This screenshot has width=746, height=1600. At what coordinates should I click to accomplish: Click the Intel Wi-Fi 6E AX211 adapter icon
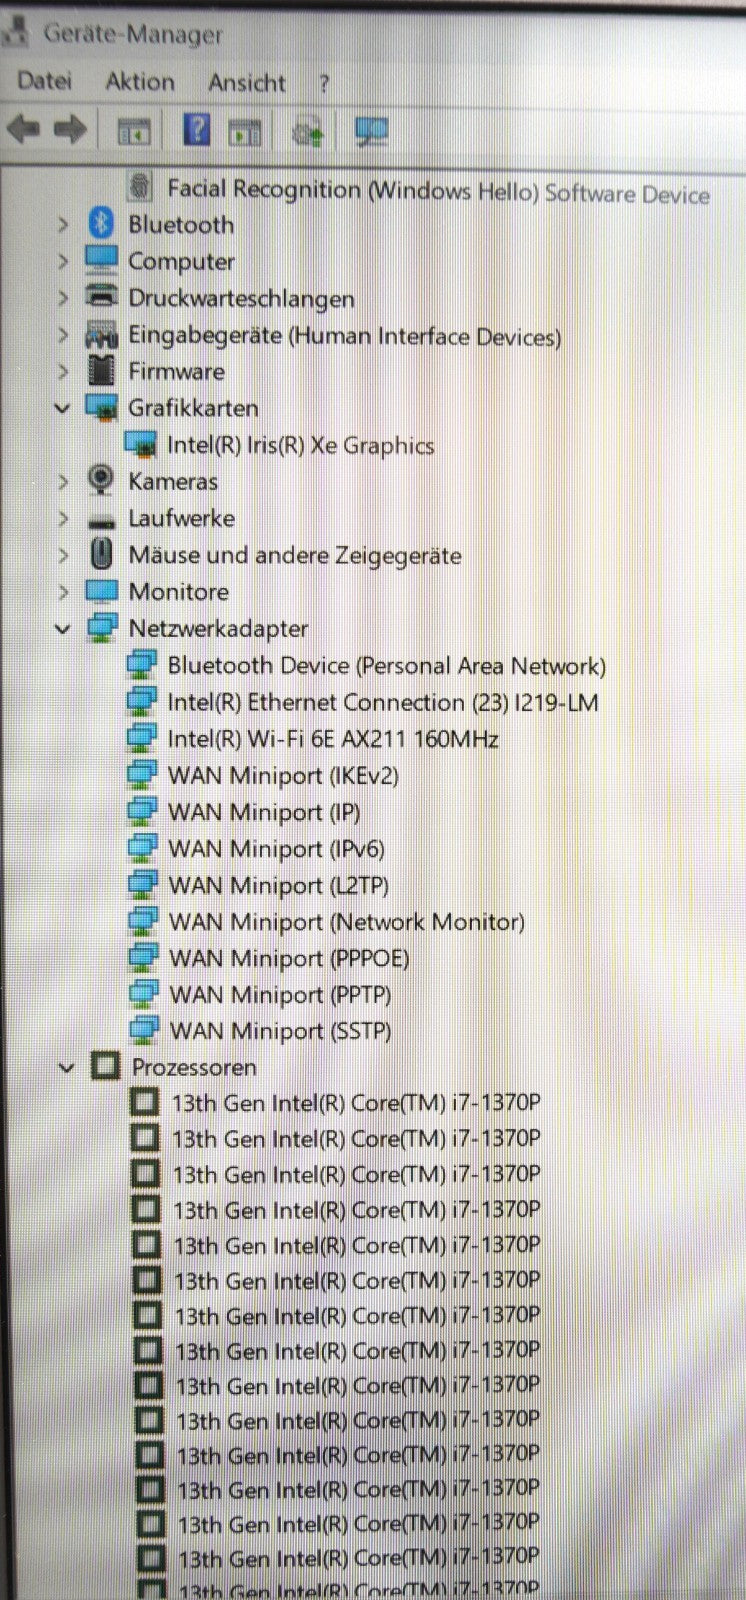coord(142,738)
